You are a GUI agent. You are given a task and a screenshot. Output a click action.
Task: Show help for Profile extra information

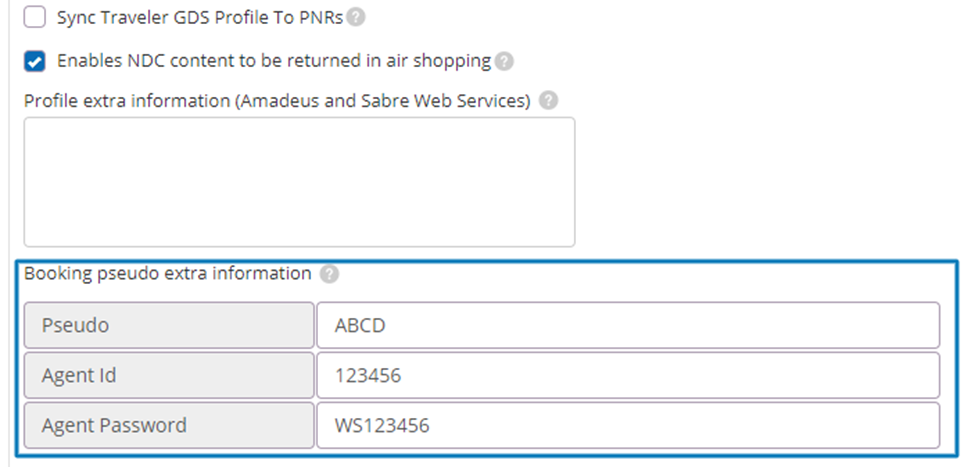(x=548, y=100)
